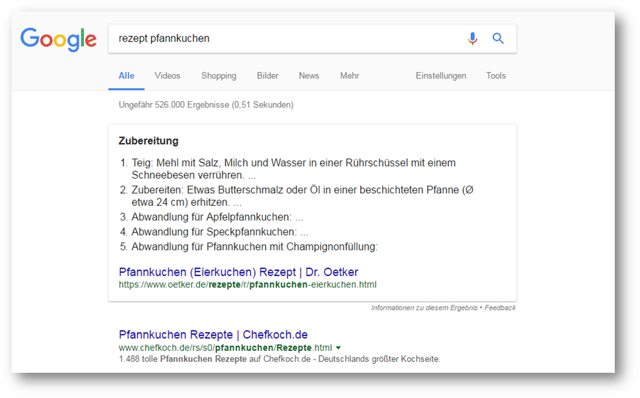
Task: Start voice search with microphone icon
Action: click(x=472, y=38)
